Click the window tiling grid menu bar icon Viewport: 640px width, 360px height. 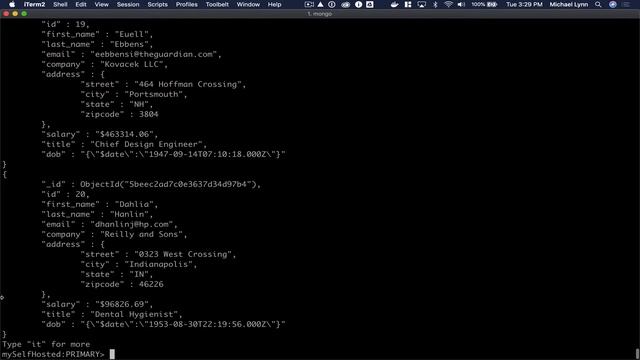tap(408, 4)
